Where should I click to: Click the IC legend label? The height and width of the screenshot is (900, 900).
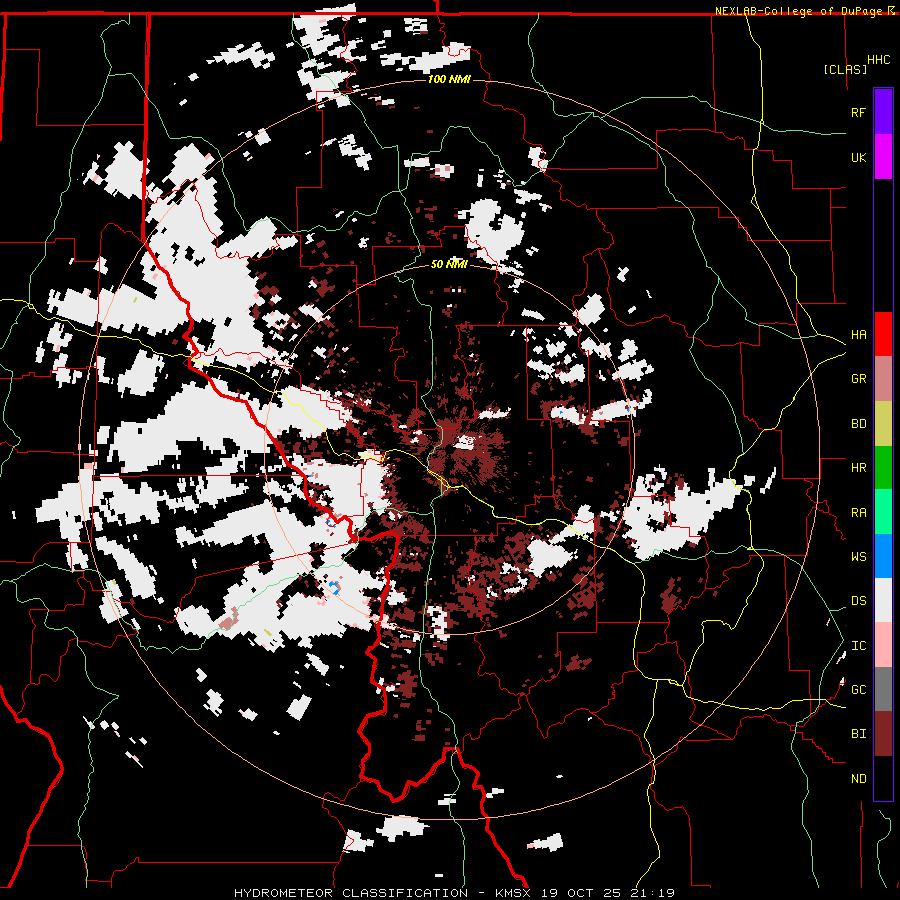(858, 646)
